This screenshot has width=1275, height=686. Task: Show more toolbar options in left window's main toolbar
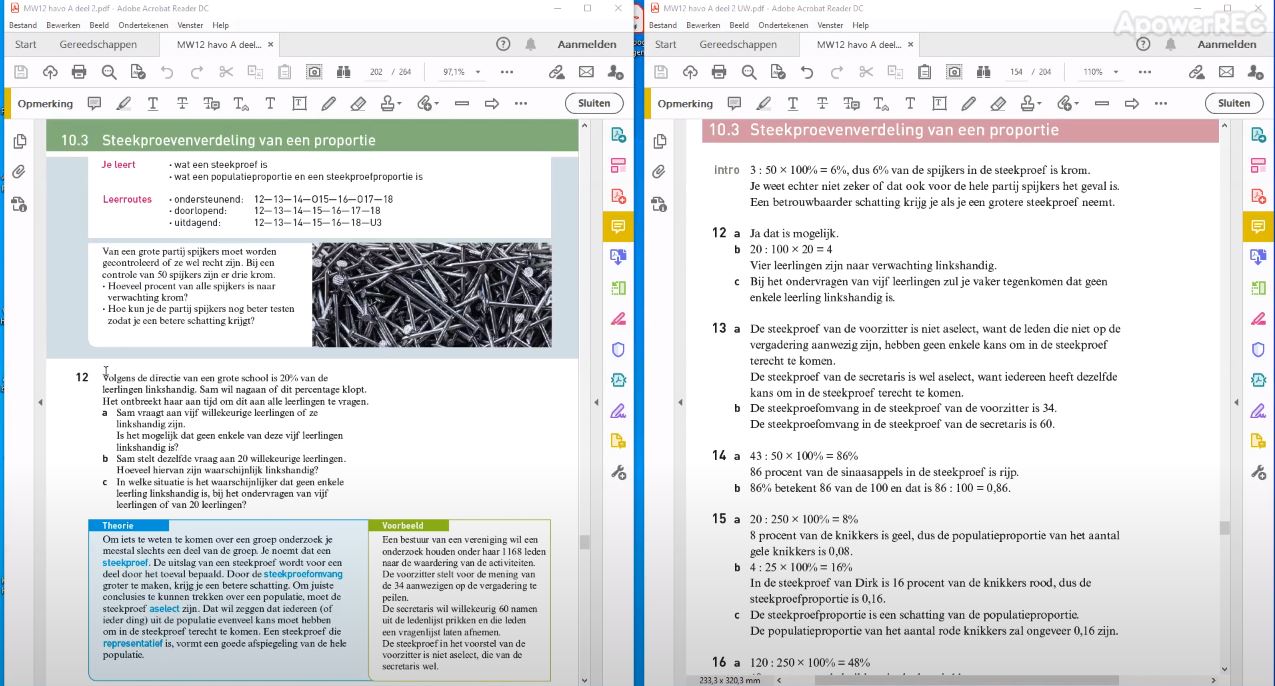507,72
